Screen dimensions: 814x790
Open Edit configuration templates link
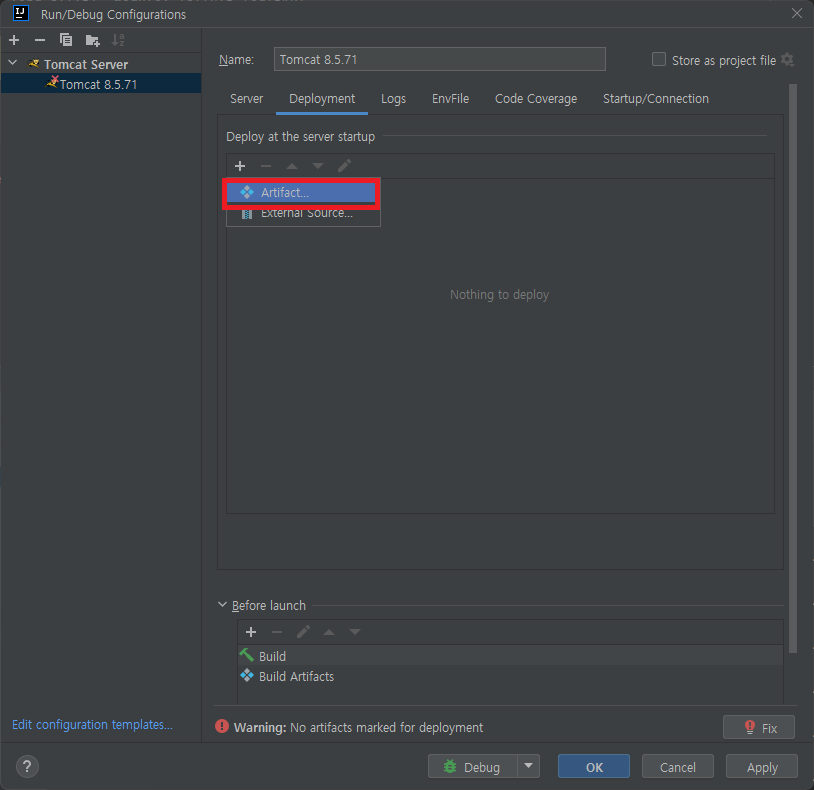point(92,725)
